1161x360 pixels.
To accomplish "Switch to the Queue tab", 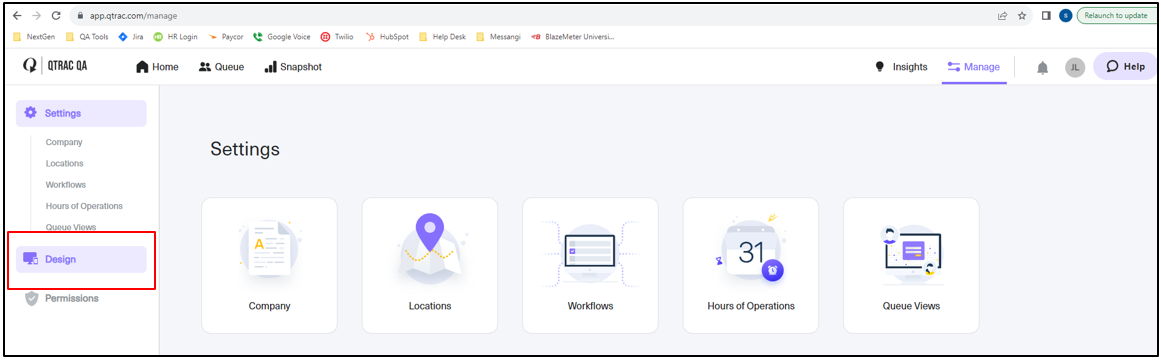I will pyautogui.click(x=221, y=67).
